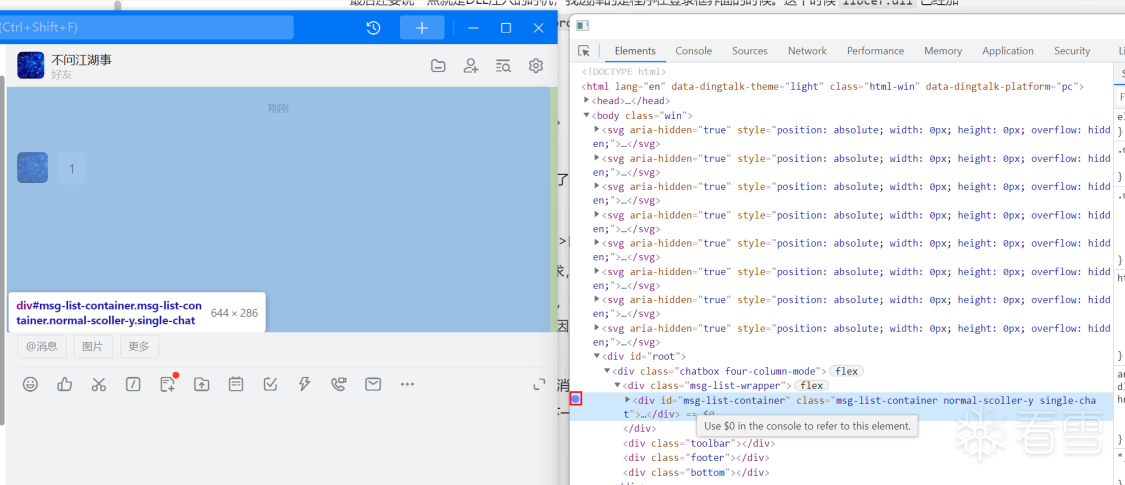The image size is (1125, 485).
Task: Expand the head element node
Action: pos(587,100)
